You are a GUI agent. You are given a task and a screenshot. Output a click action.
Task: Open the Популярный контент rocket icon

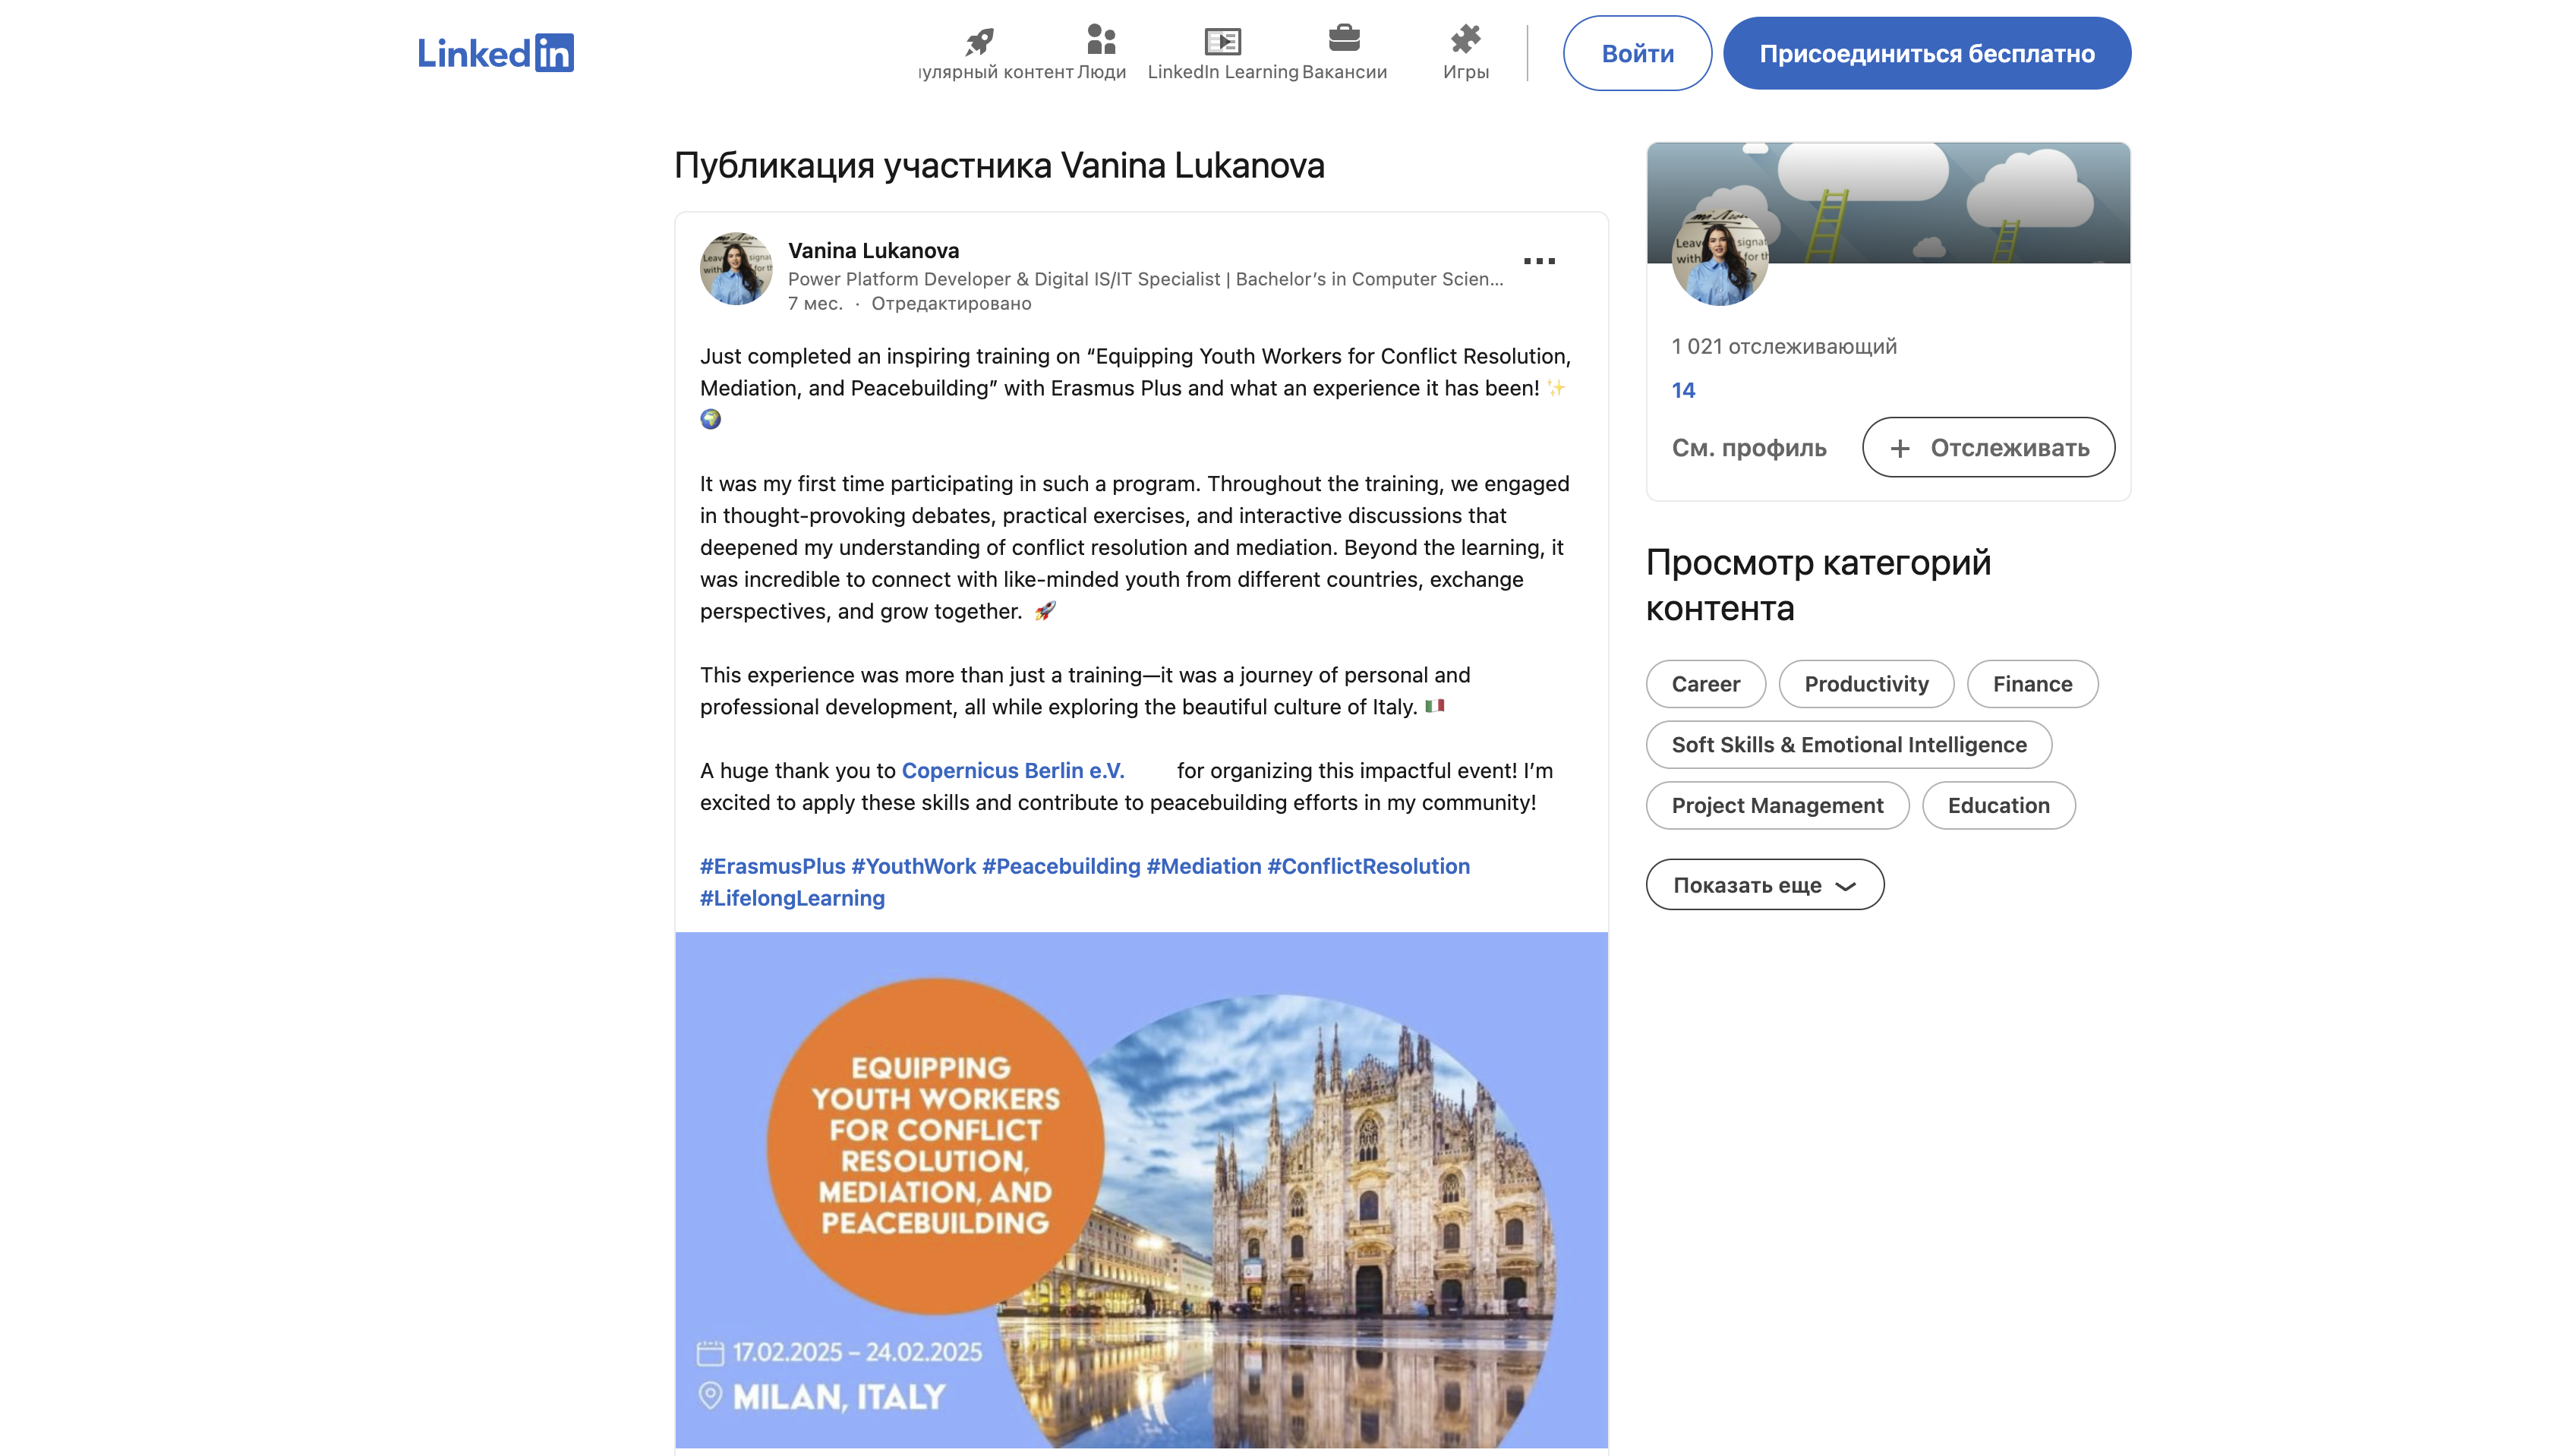(x=978, y=40)
